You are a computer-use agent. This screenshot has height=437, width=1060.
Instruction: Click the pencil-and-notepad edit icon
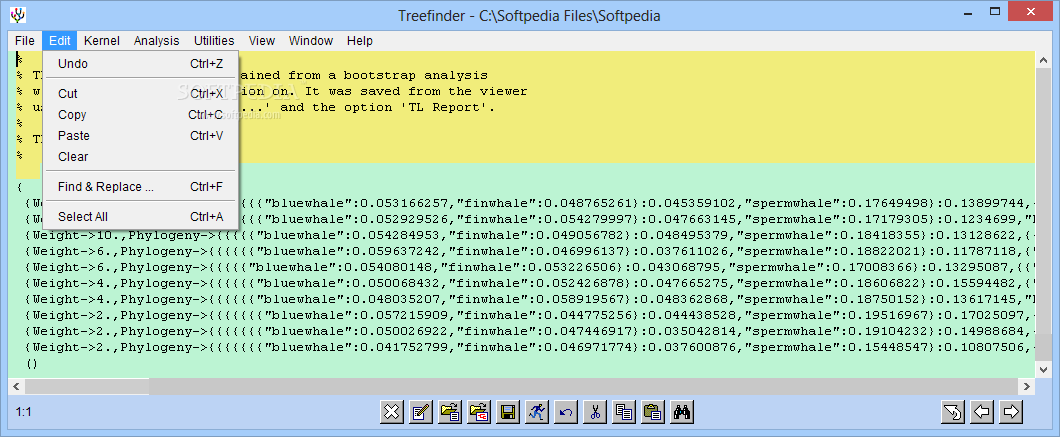tap(421, 412)
